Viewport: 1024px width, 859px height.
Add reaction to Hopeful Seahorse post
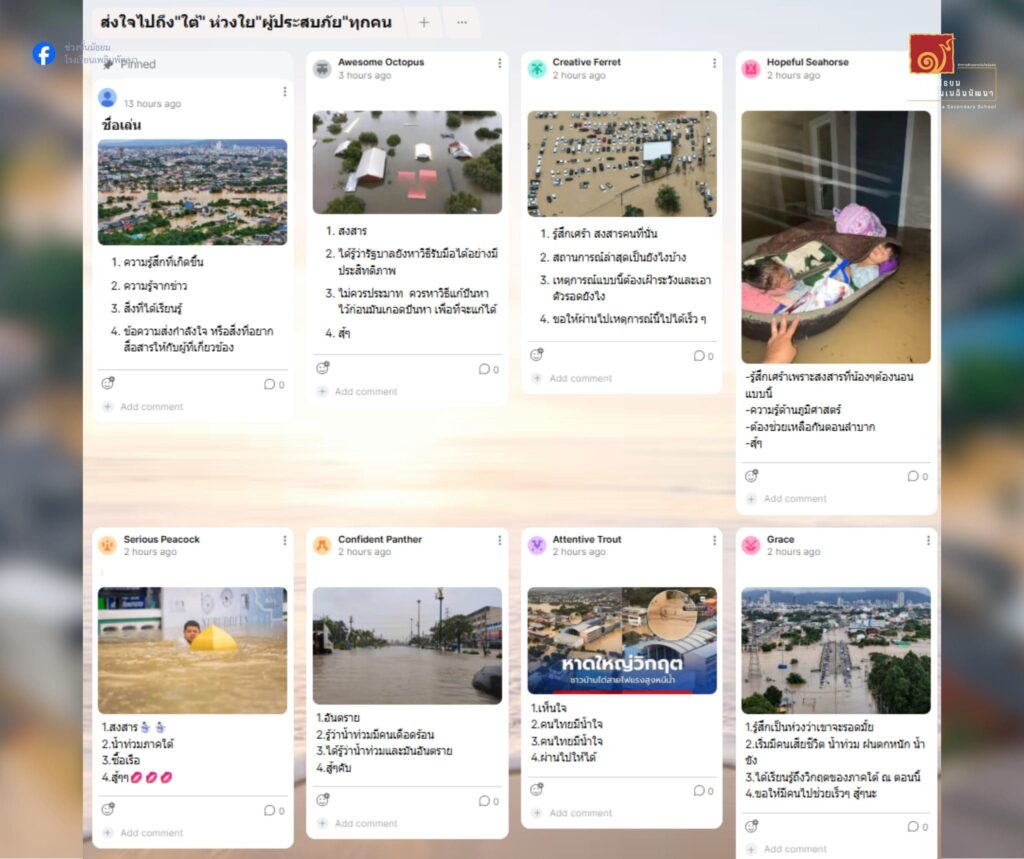[x=752, y=476]
